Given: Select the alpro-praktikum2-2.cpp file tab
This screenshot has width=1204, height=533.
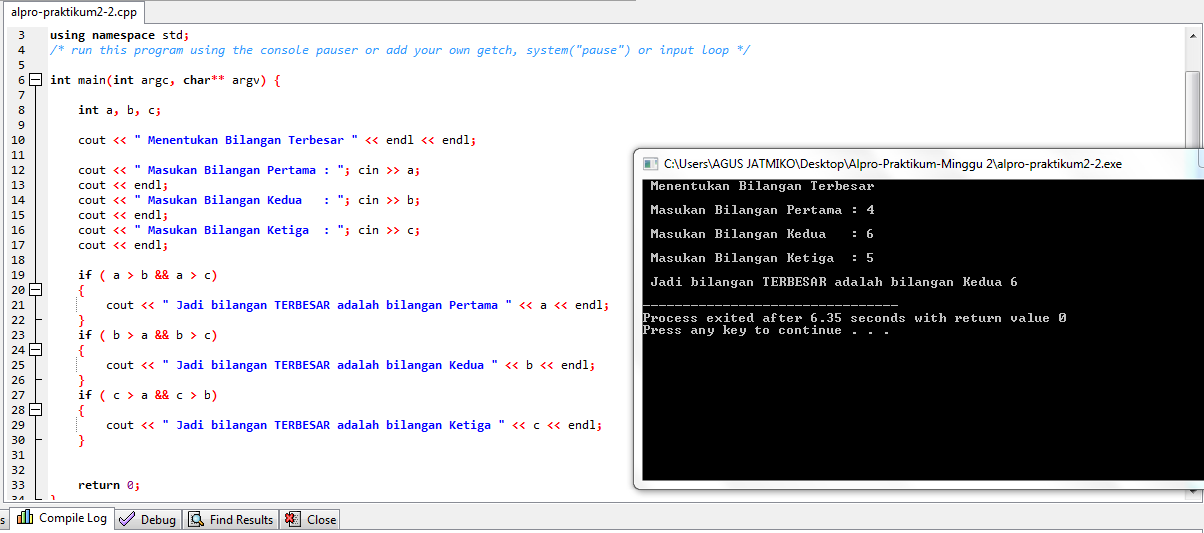Looking at the screenshot, I should click(x=75, y=13).
